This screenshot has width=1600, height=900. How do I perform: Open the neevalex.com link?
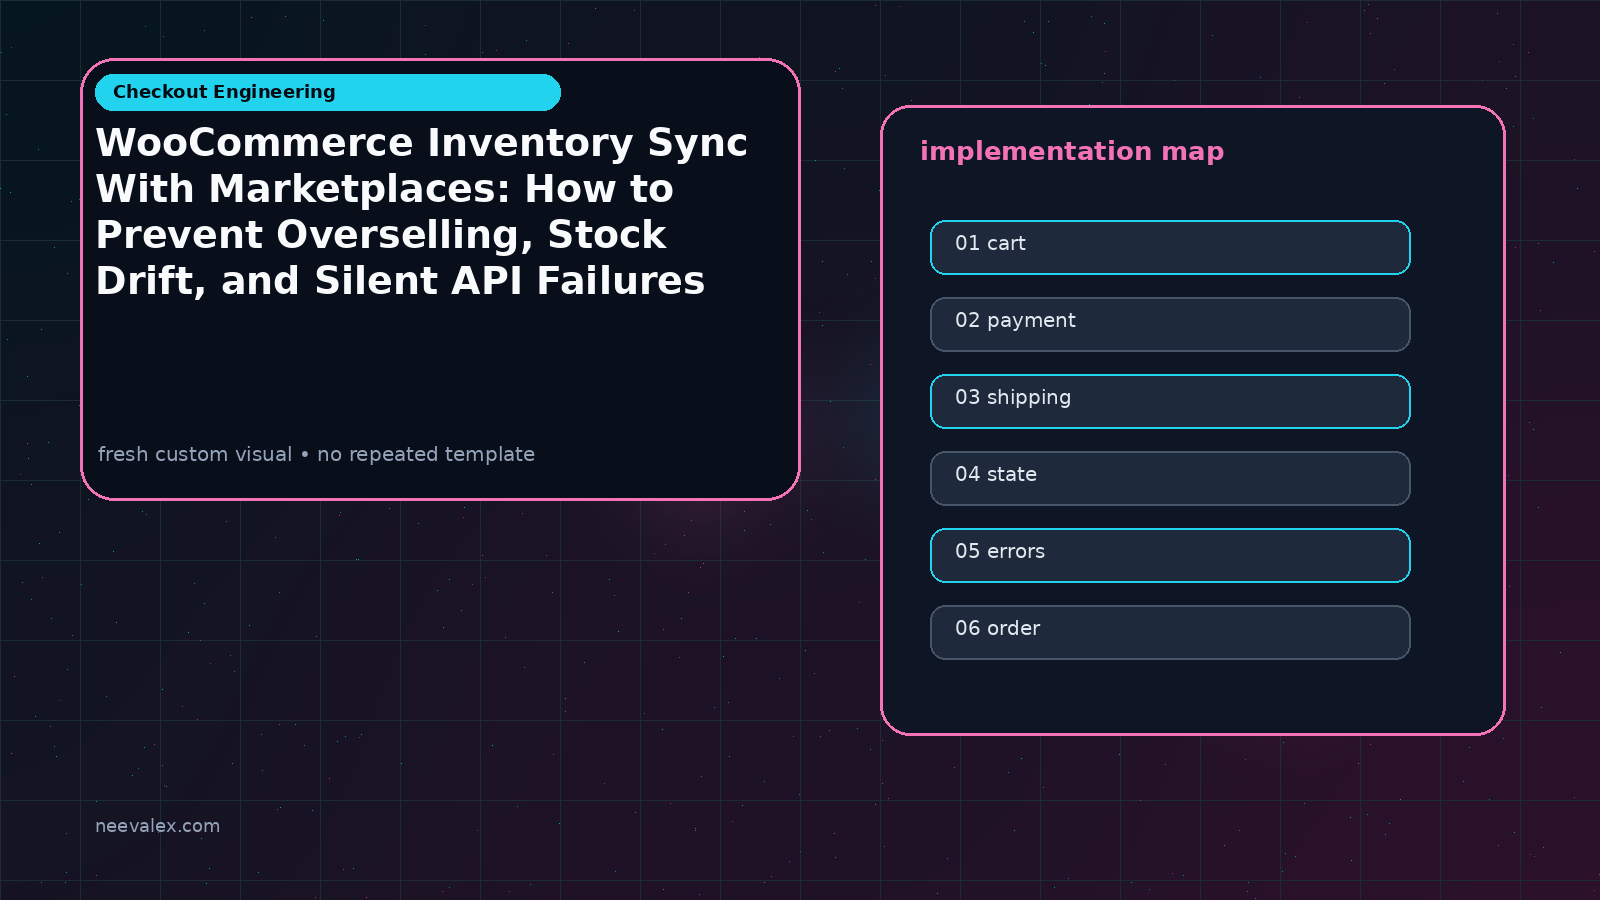157,826
